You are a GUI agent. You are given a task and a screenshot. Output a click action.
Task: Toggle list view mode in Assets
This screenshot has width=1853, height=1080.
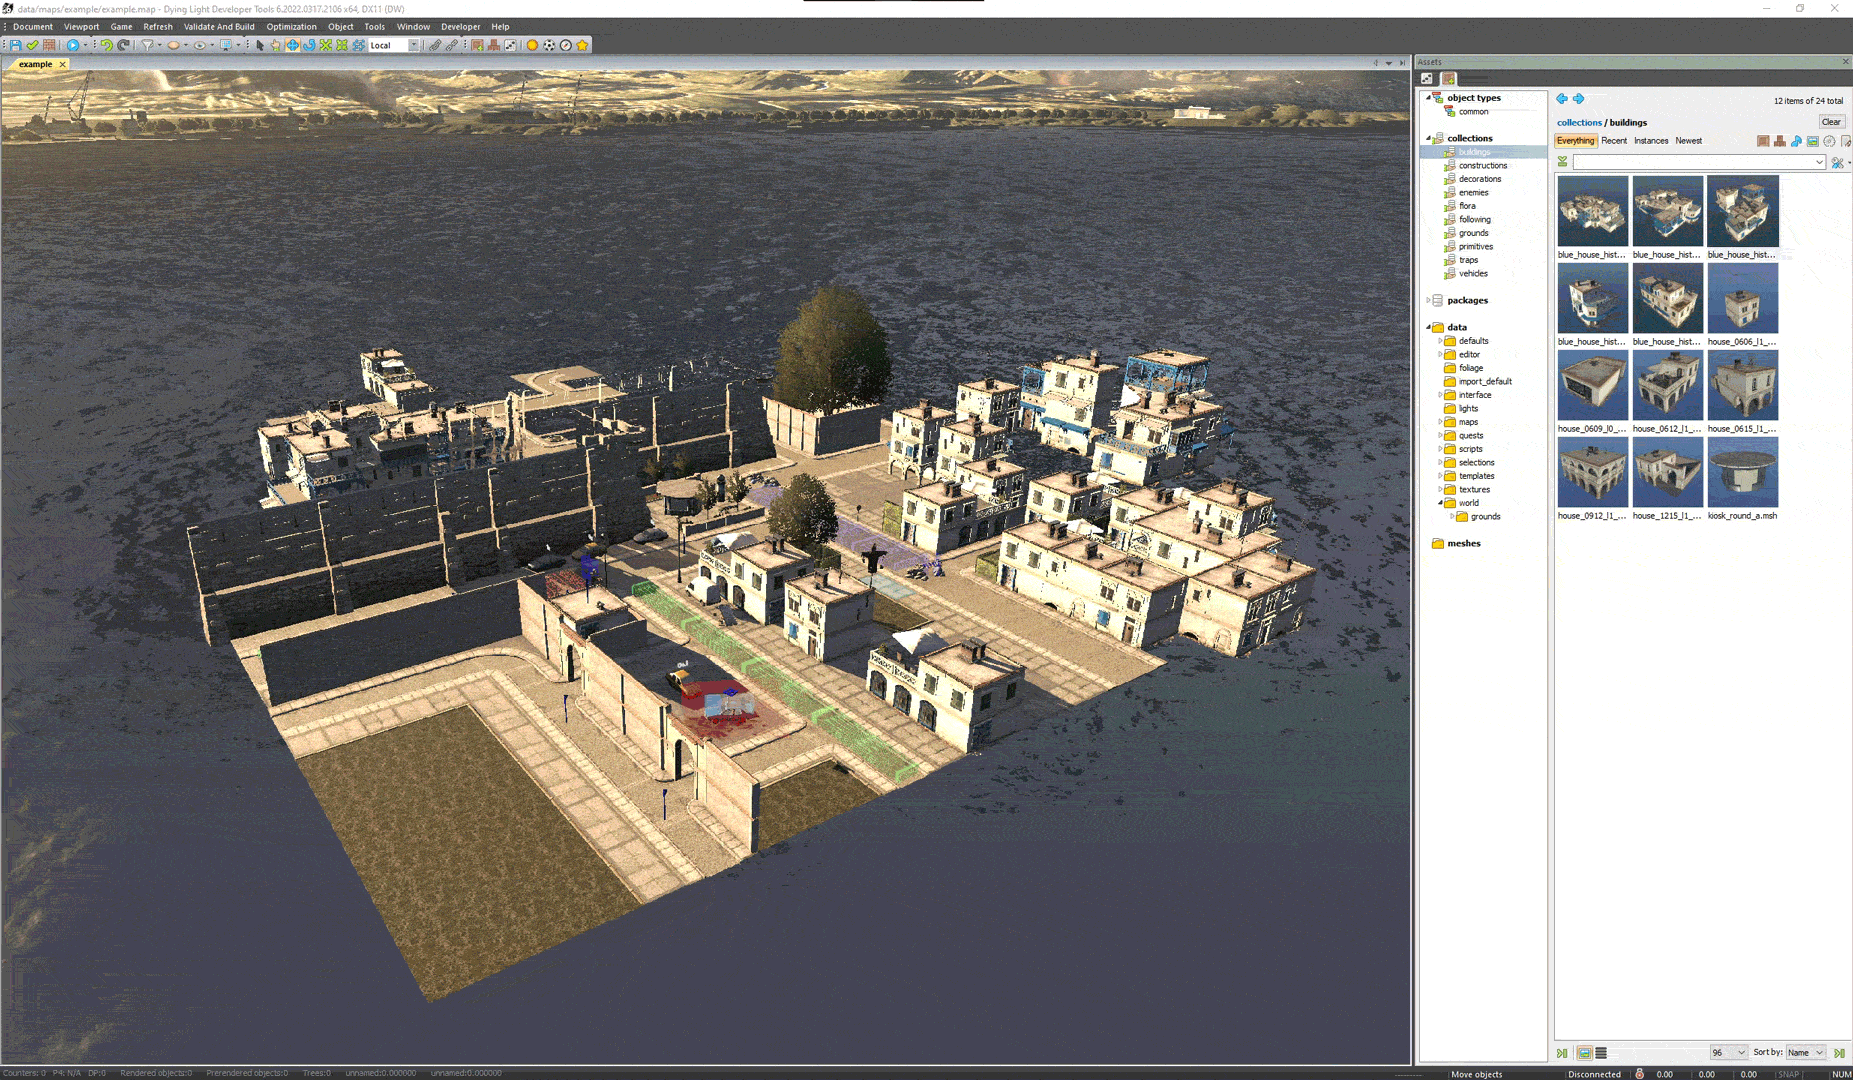[1601, 1053]
